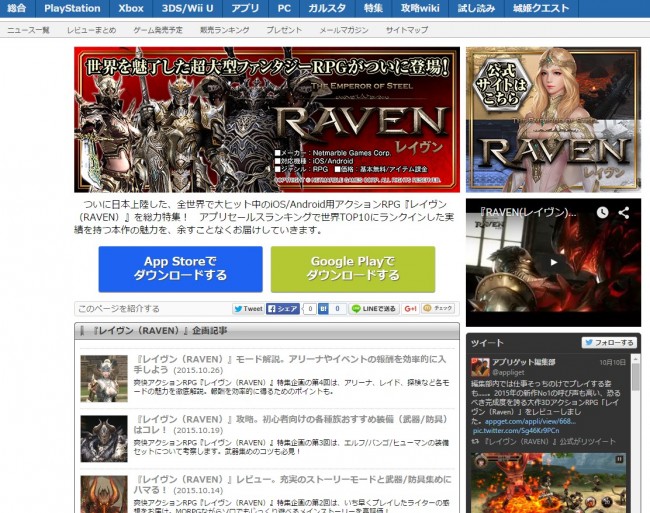
Task: Open the レビュー article (2015.10.14)
Action: pos(292,484)
